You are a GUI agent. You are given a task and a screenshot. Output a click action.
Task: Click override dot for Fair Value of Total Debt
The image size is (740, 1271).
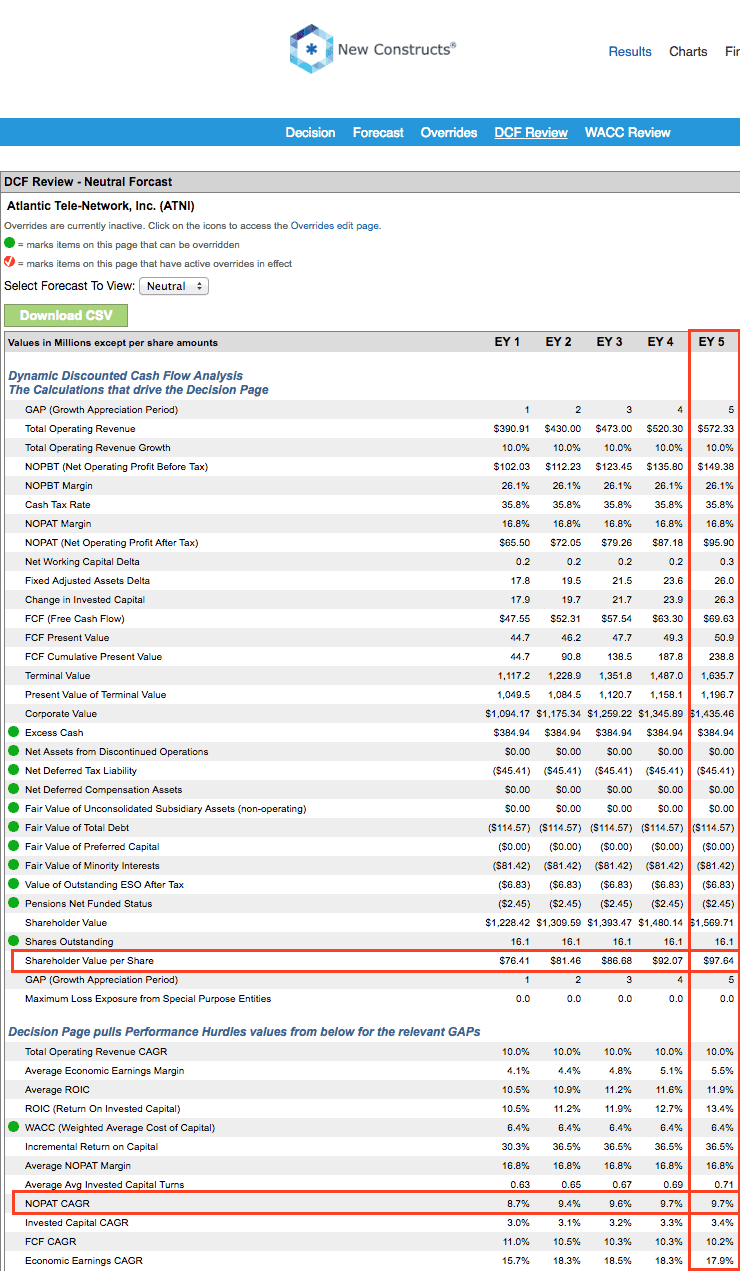(x=13, y=827)
